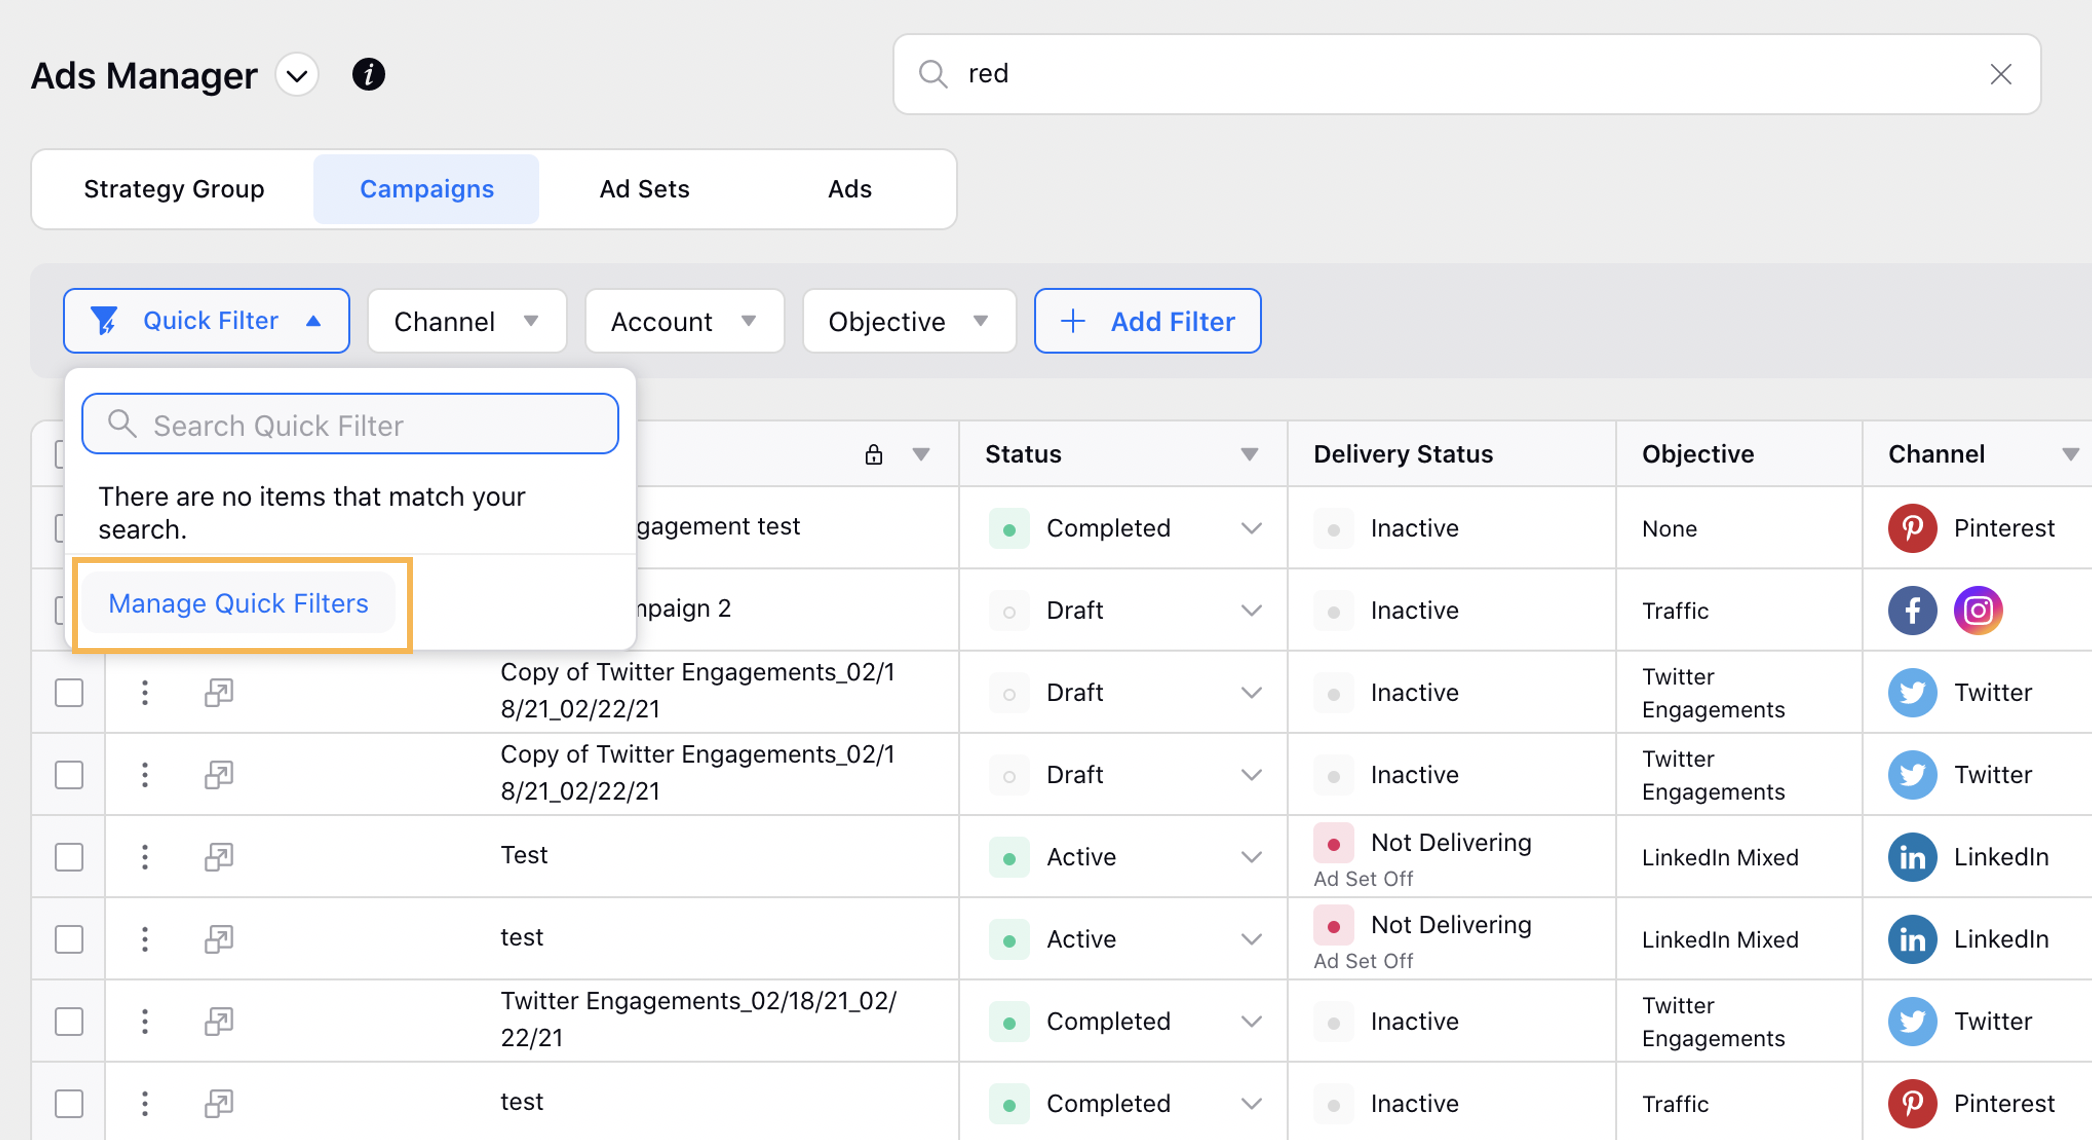Click the Quick Filter funnel icon
Screen dimensions: 2092x1140
point(104,321)
